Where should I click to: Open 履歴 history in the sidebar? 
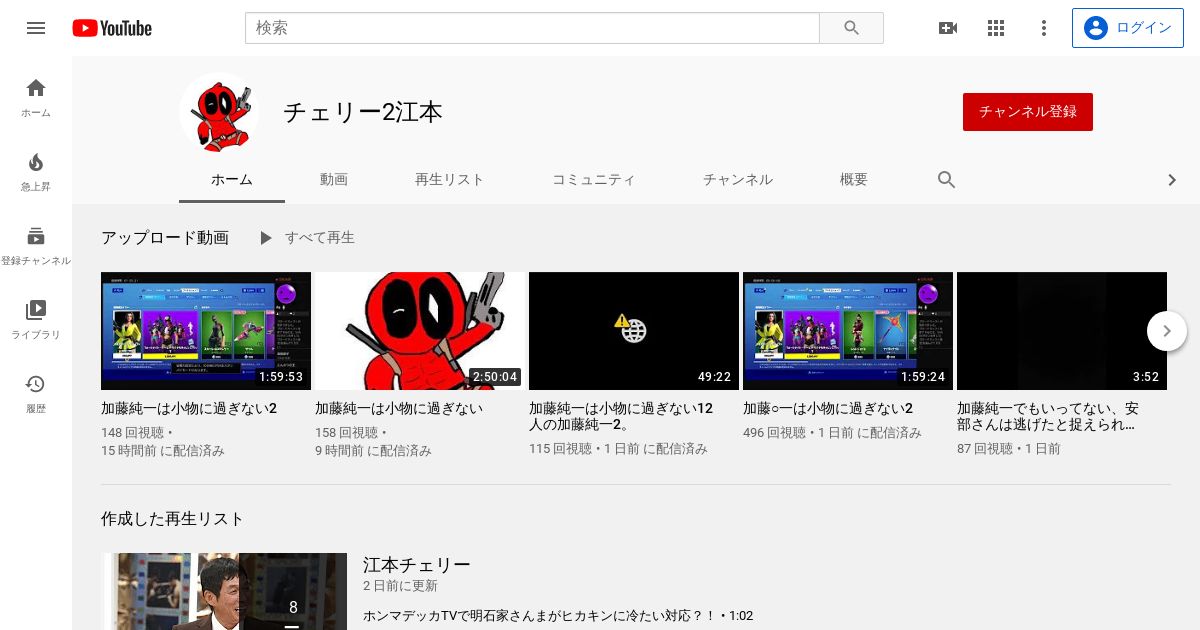coord(36,394)
